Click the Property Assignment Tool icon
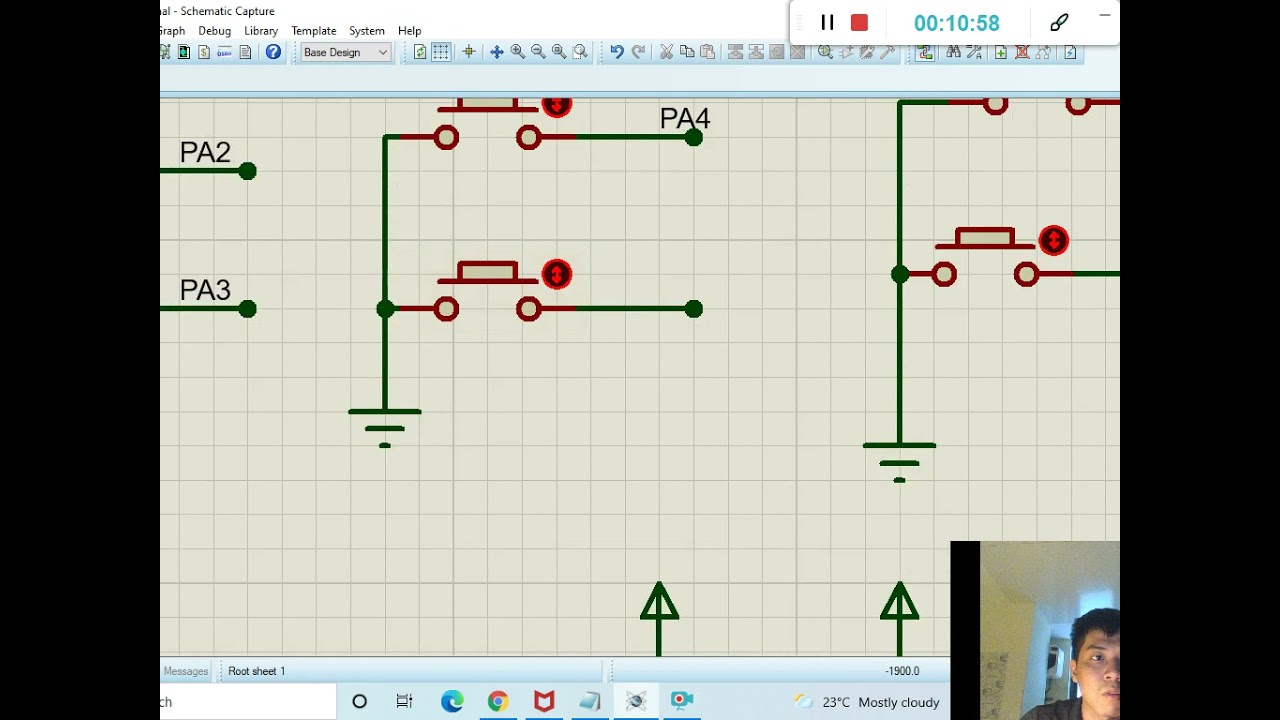 (974, 52)
